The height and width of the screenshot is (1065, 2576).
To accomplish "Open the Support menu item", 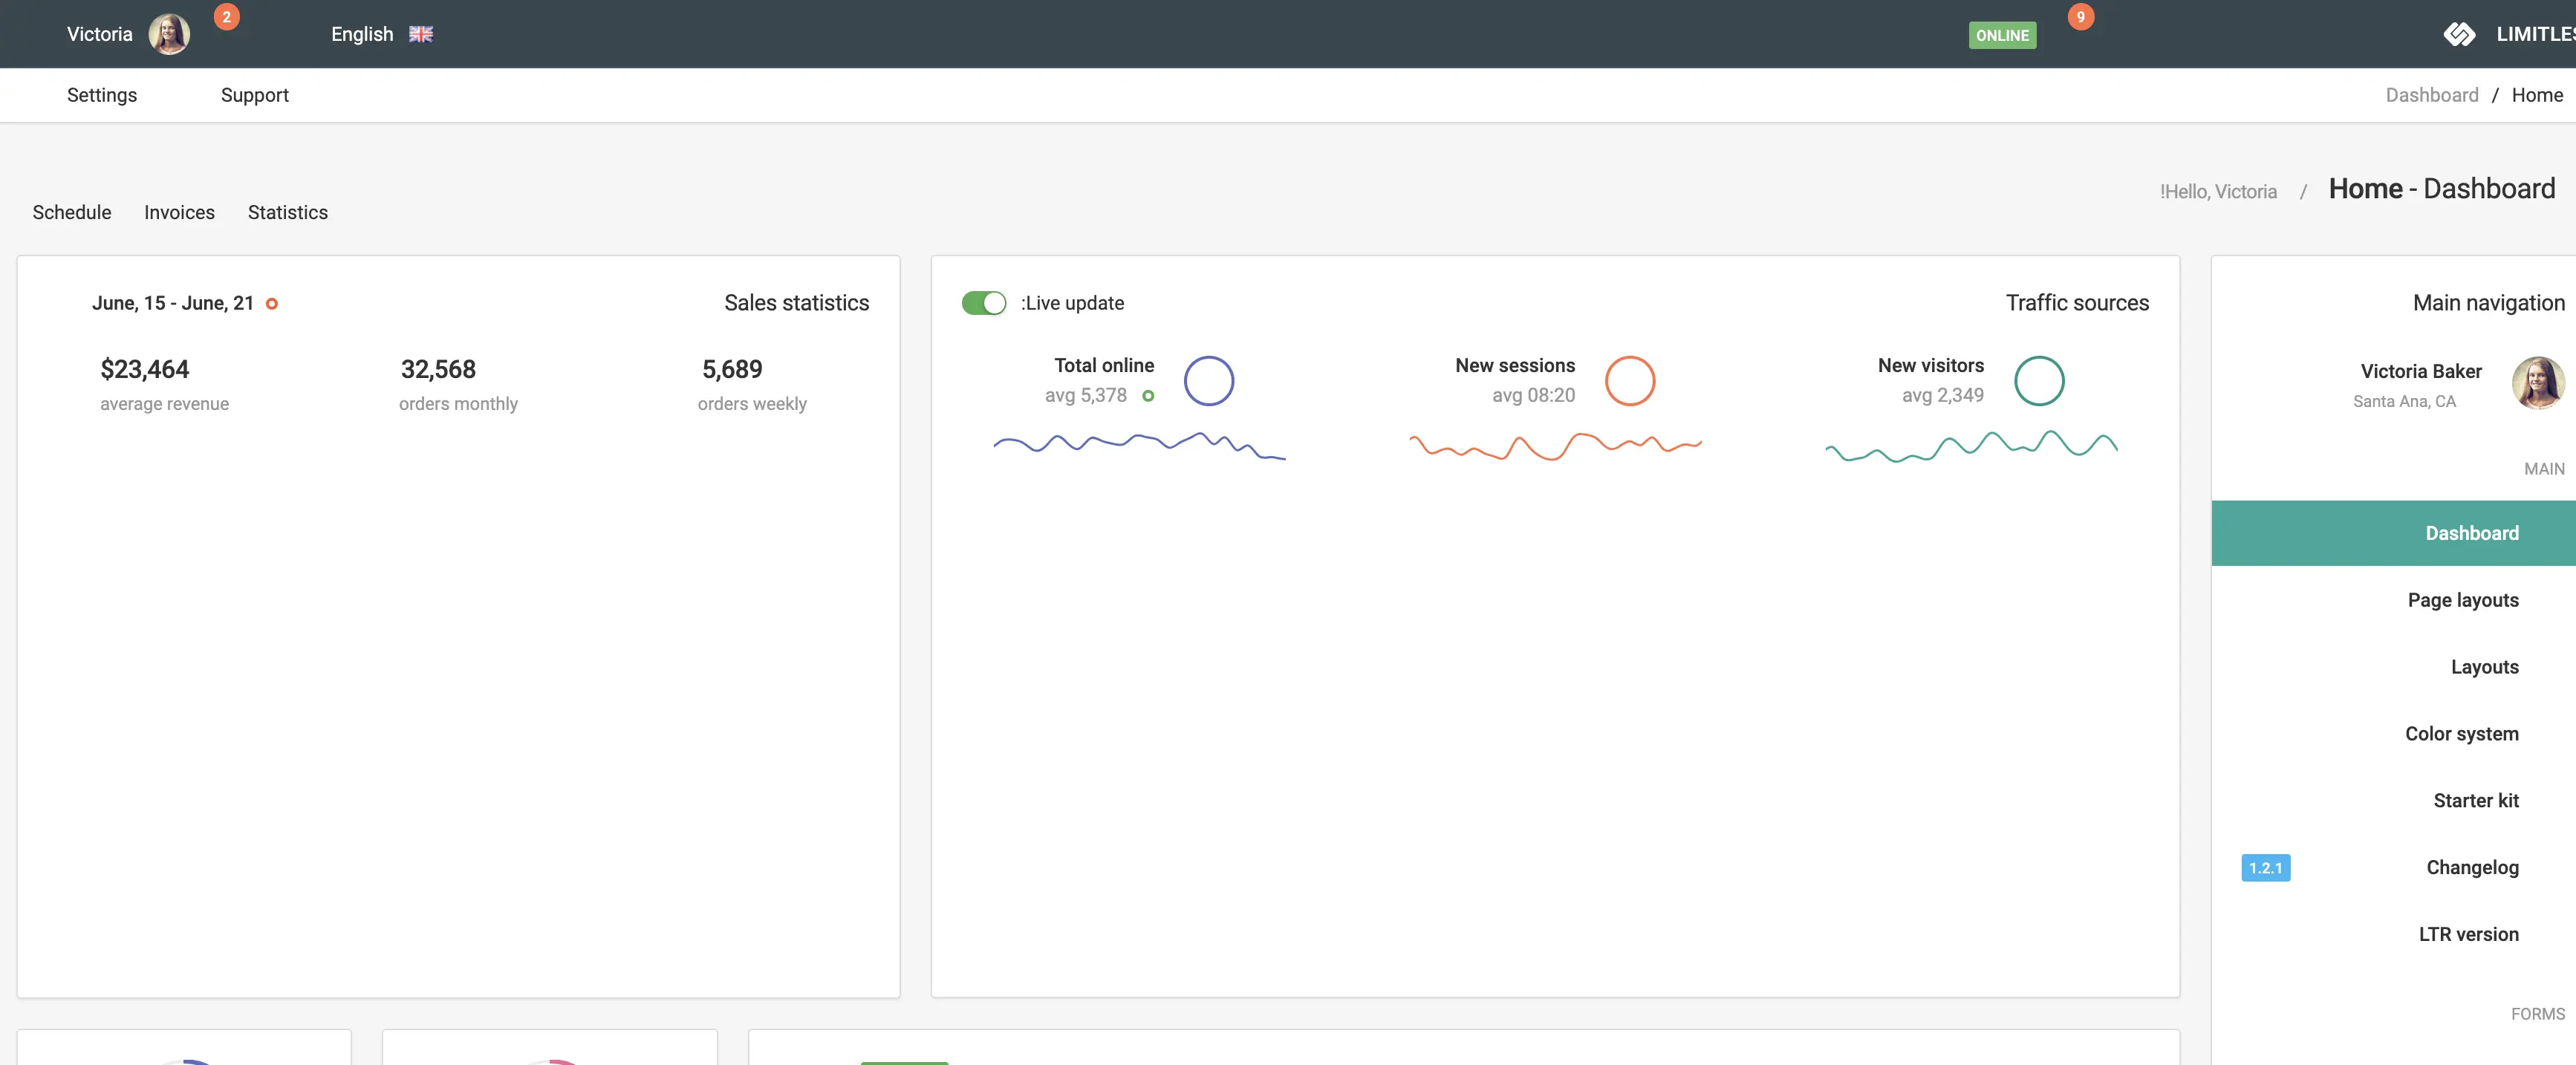I will click(x=254, y=95).
